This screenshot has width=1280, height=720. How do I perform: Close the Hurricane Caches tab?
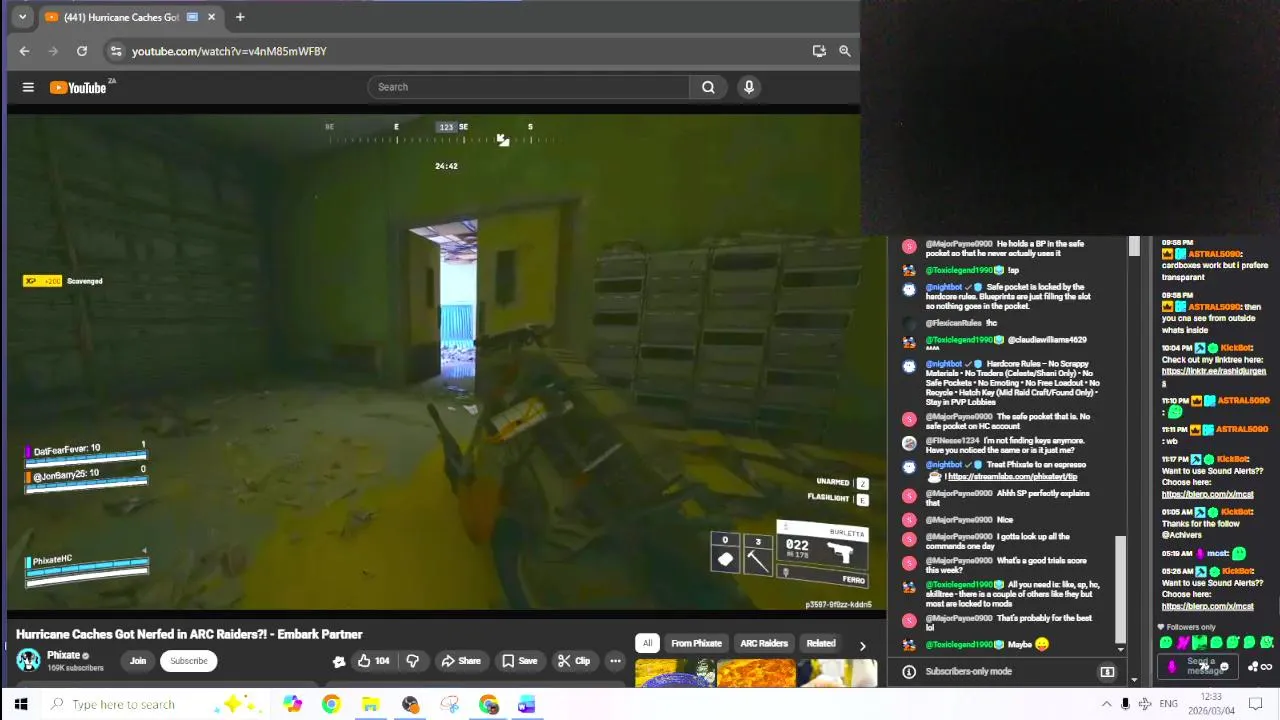(211, 17)
